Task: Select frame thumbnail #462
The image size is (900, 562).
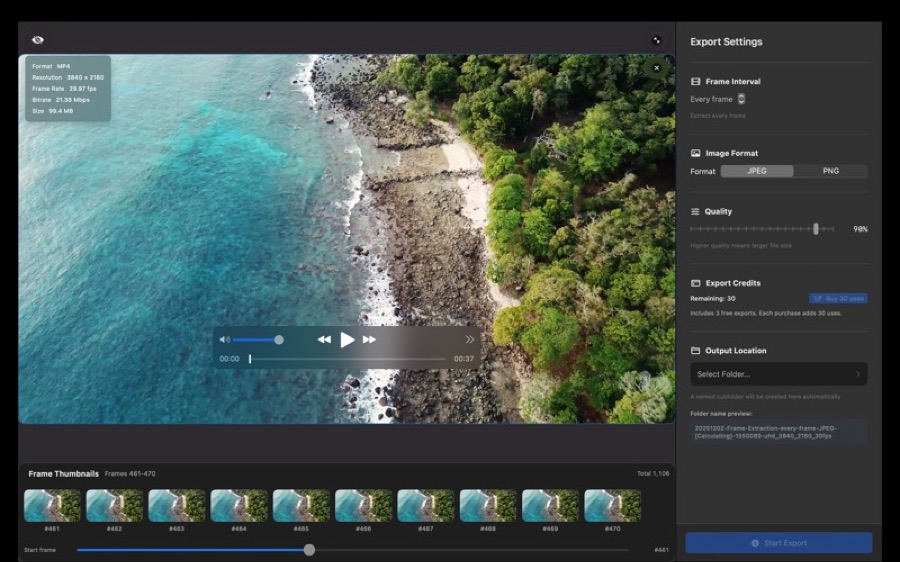Action: tap(114, 506)
